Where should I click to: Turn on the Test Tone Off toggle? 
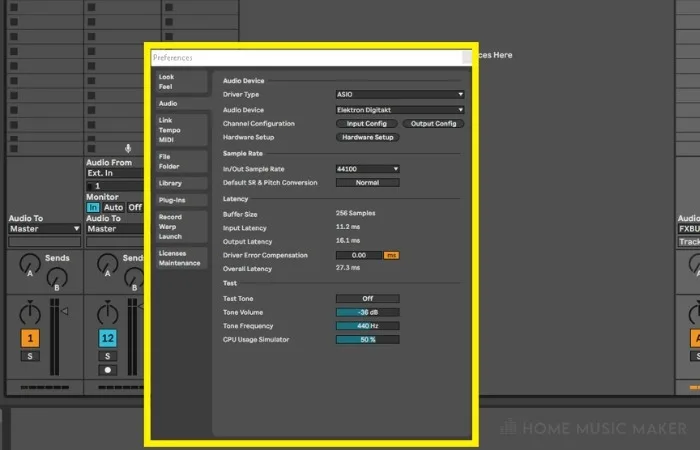tap(367, 299)
